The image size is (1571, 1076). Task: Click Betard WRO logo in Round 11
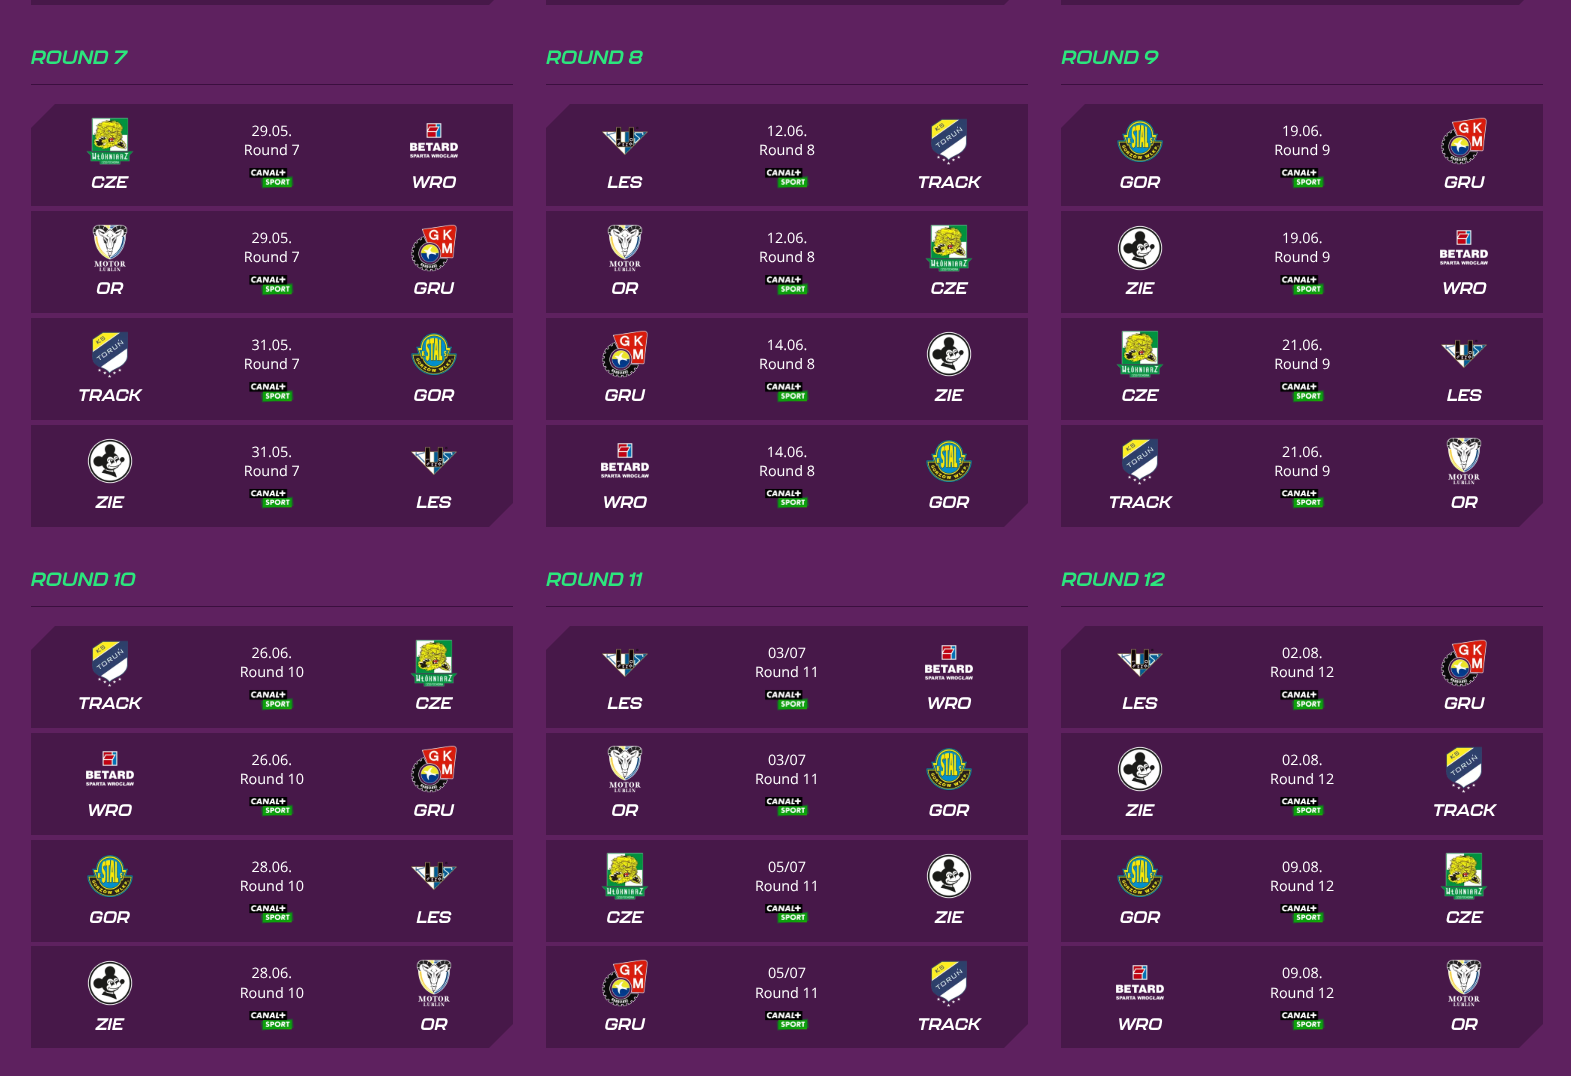coord(949,662)
